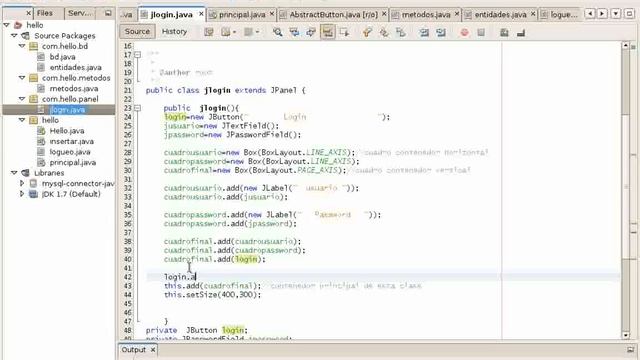This screenshot has height=360, width=640.
Task: Close the entidades.java tab
Action: click(x=533, y=14)
